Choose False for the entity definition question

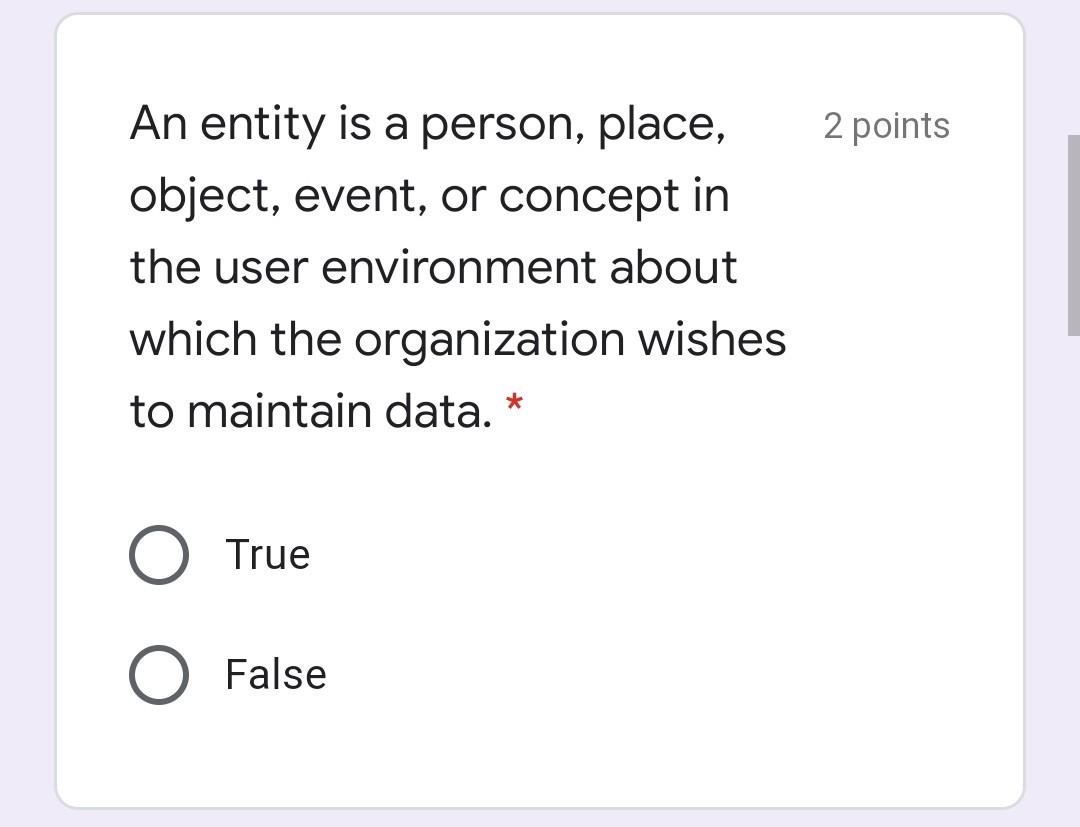point(158,674)
